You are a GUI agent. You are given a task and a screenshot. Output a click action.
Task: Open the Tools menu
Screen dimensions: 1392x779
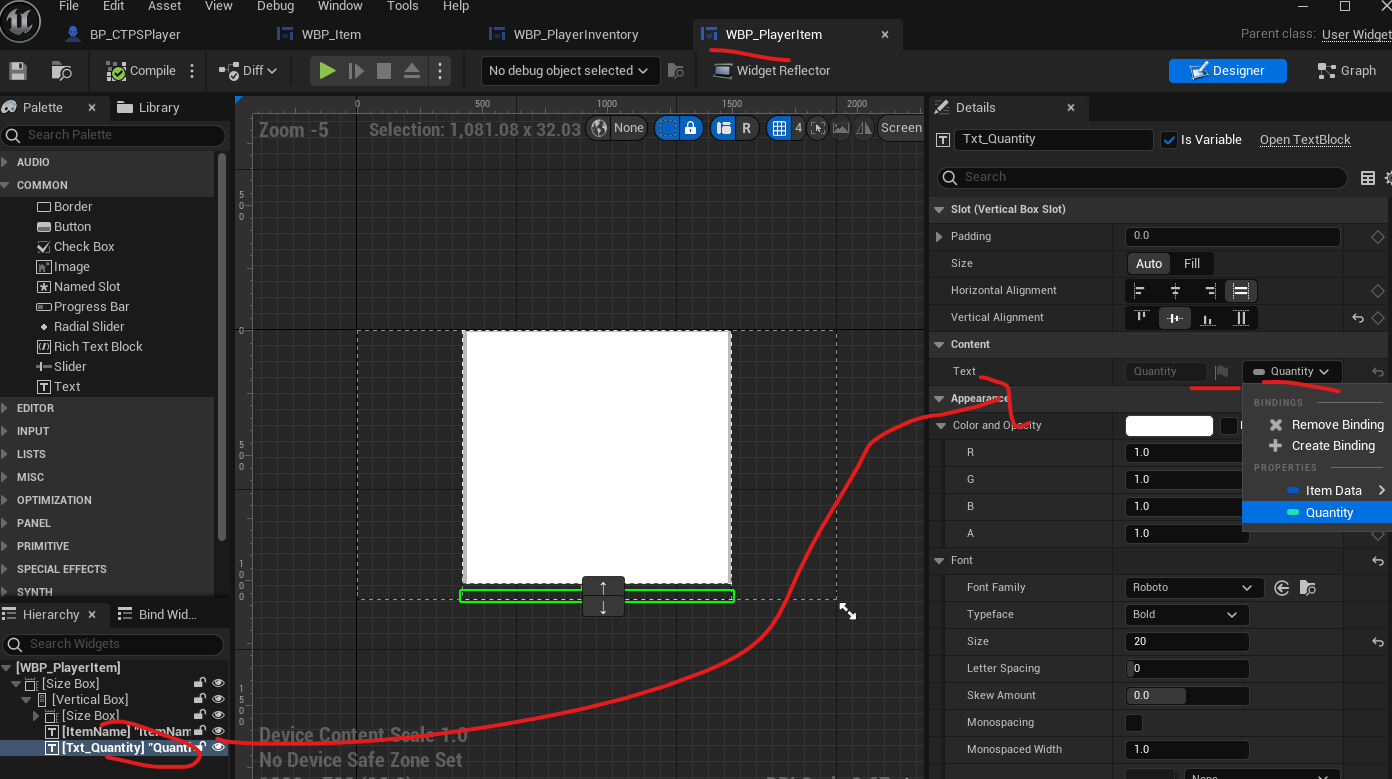(403, 6)
